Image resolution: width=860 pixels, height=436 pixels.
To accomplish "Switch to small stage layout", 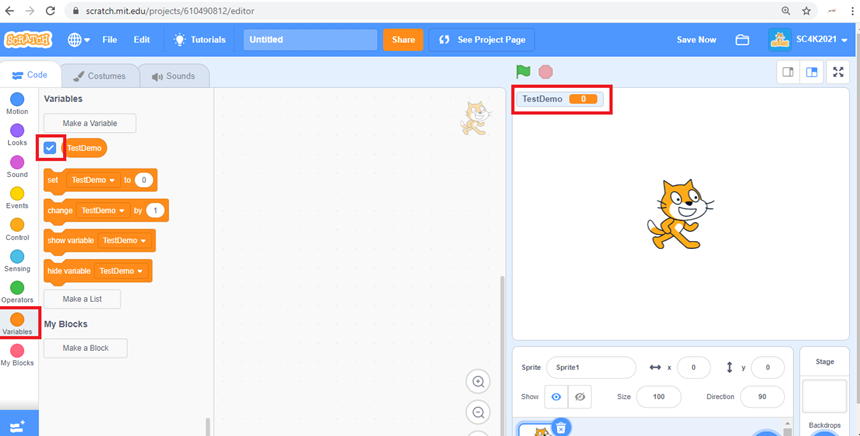I will (788, 72).
